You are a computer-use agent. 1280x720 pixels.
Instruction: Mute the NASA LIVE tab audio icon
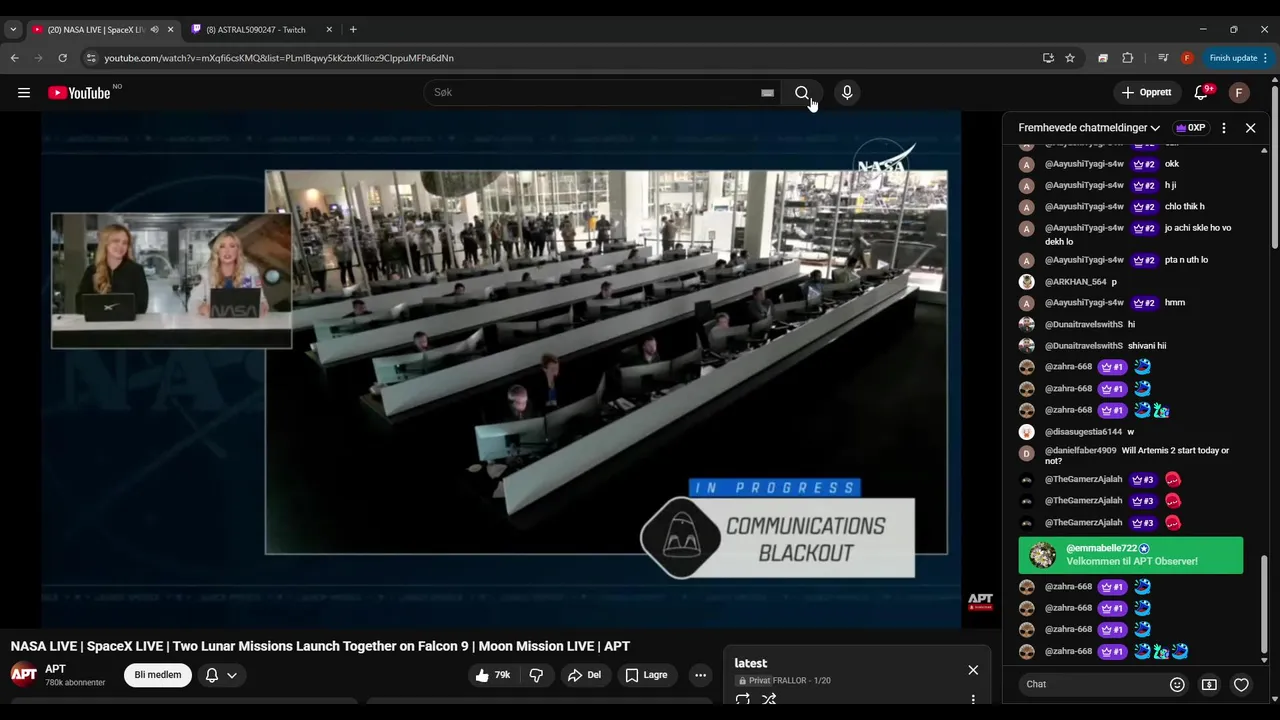154,30
